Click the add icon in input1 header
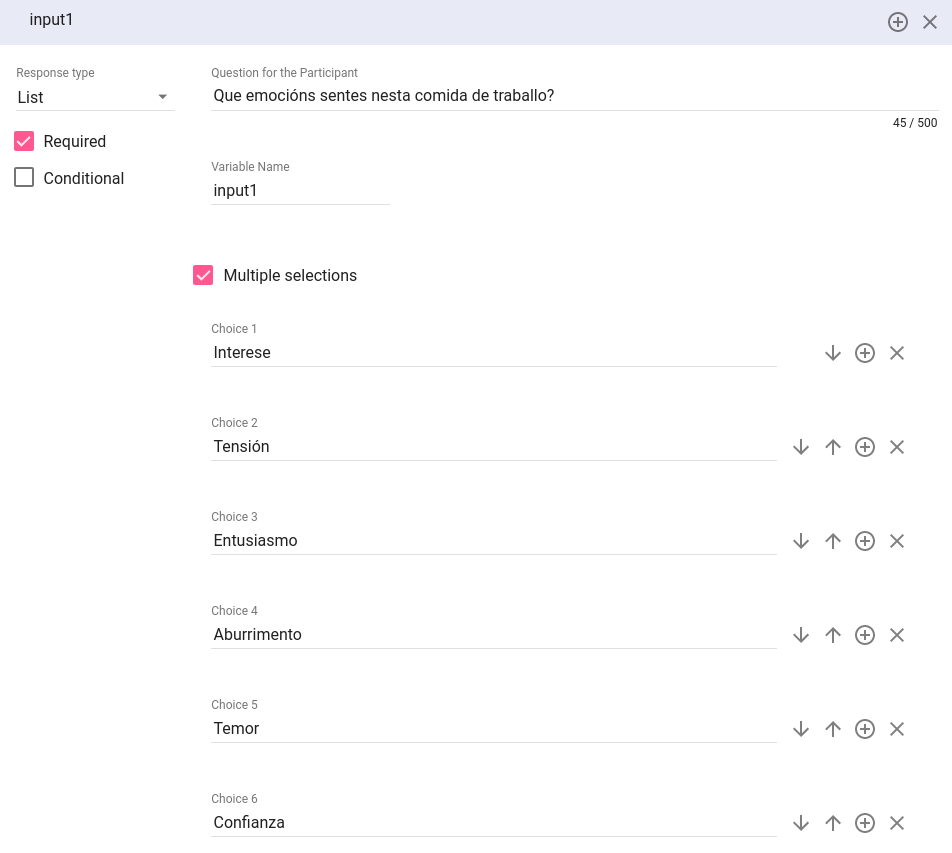 coord(897,22)
